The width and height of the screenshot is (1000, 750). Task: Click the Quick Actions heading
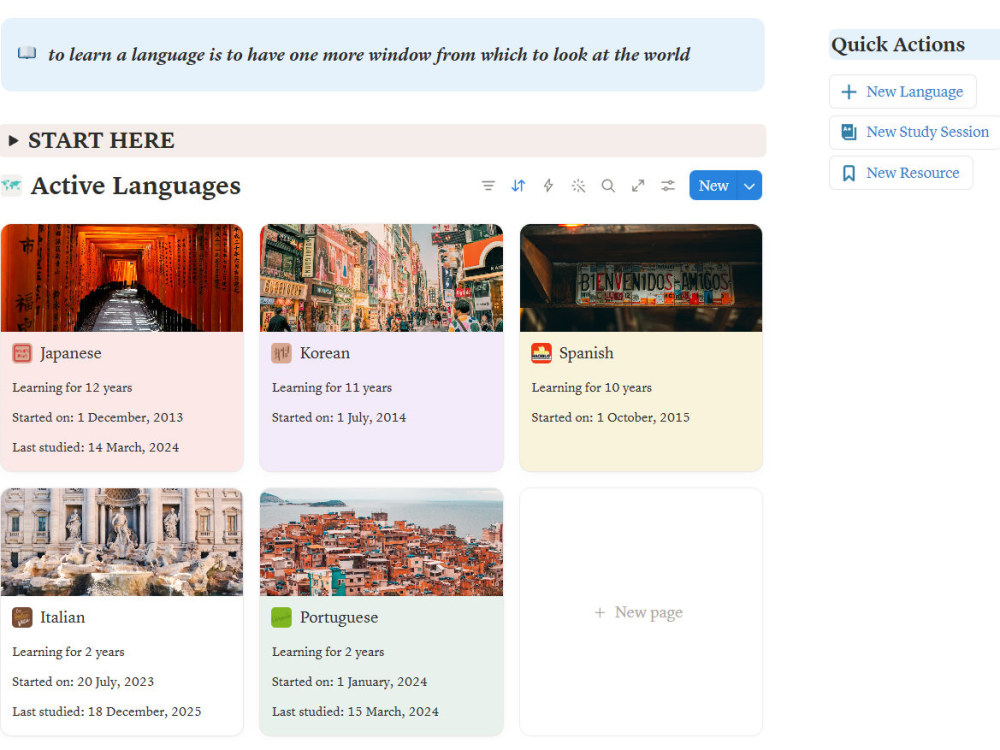coord(897,45)
